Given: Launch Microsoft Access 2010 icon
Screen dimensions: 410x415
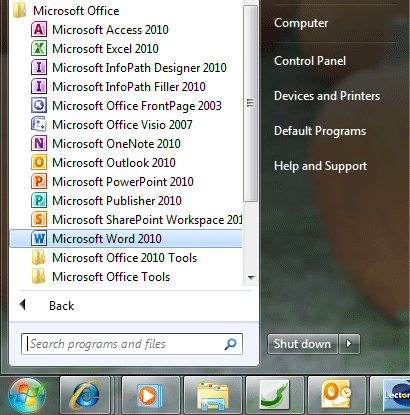Looking at the screenshot, I should pyautogui.click(x=39, y=29).
